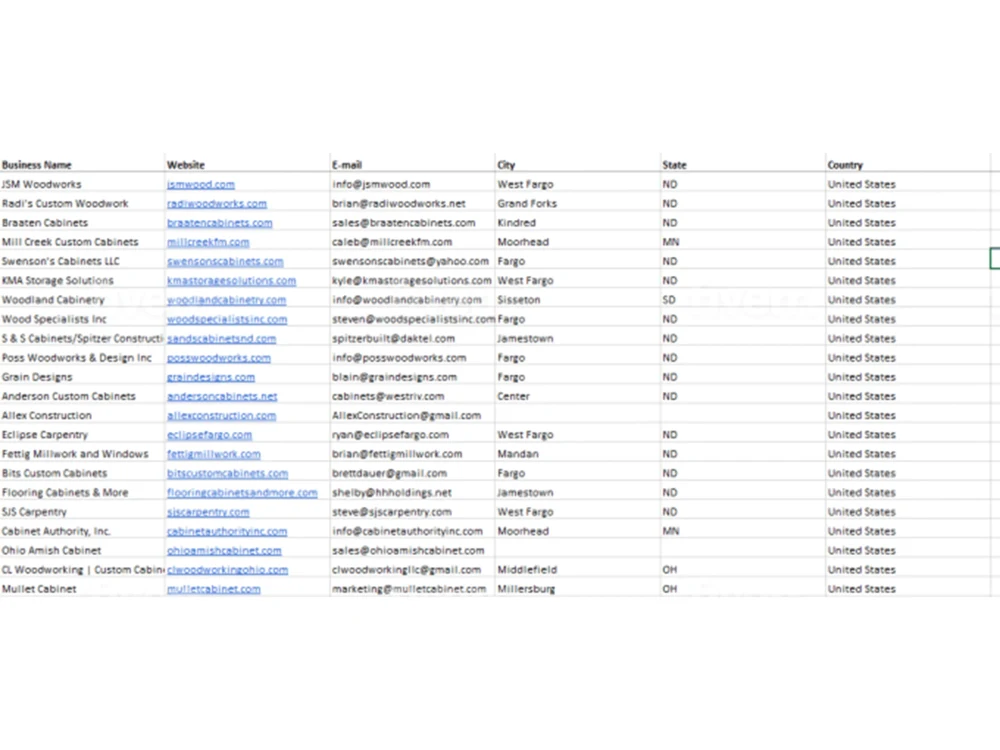Select Anderson Custom Cabinets cell
Image resolution: width=1000 pixels, height=750 pixels.
(82, 396)
